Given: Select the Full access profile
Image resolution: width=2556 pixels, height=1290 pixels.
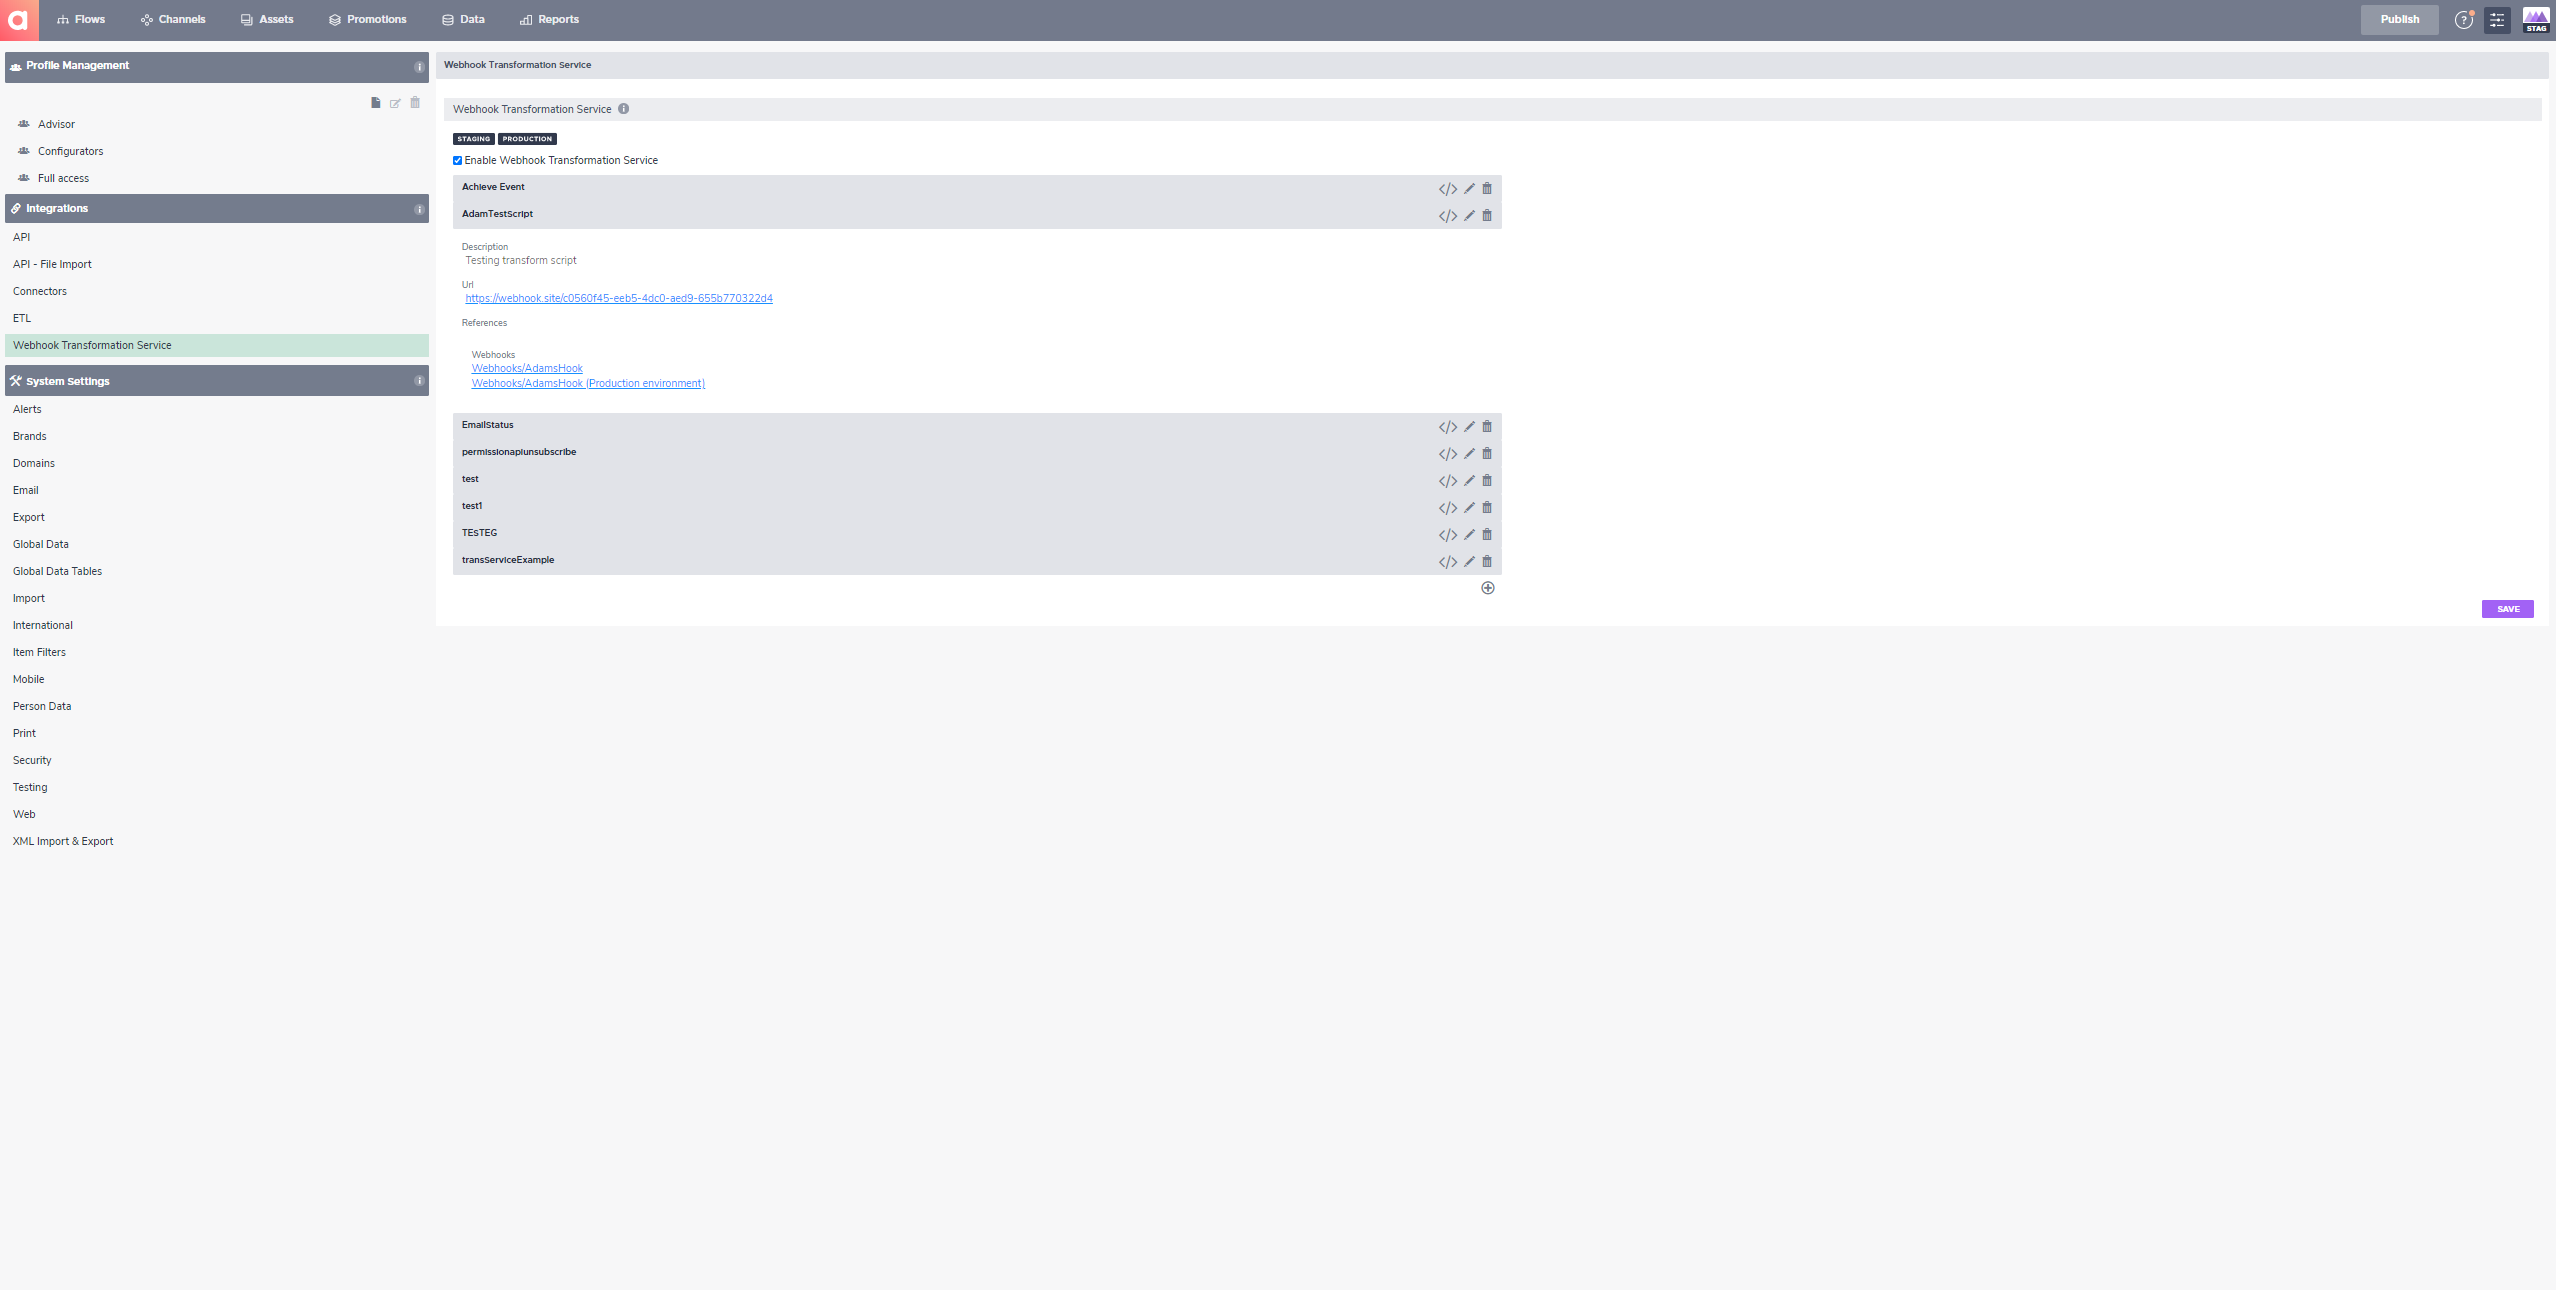Looking at the screenshot, I should 63,179.
